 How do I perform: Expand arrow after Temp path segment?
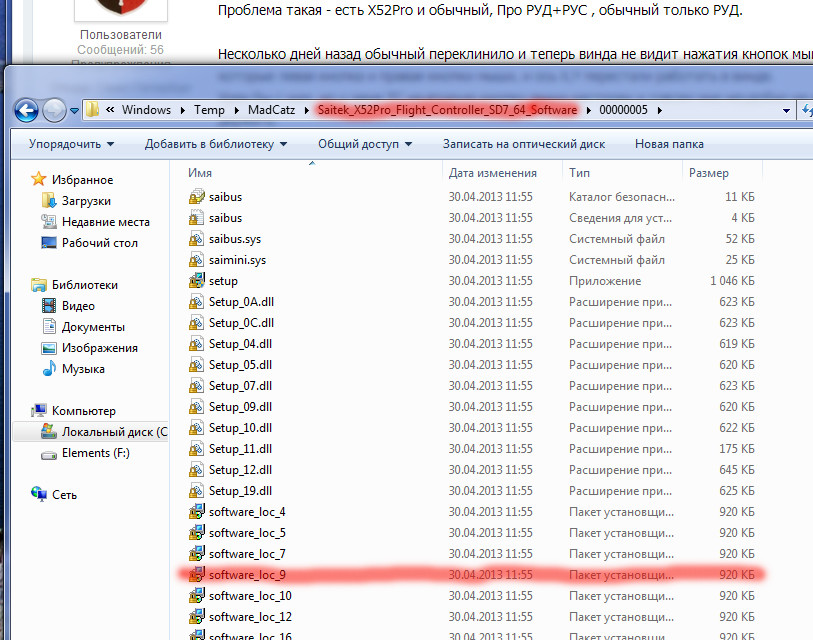236,110
